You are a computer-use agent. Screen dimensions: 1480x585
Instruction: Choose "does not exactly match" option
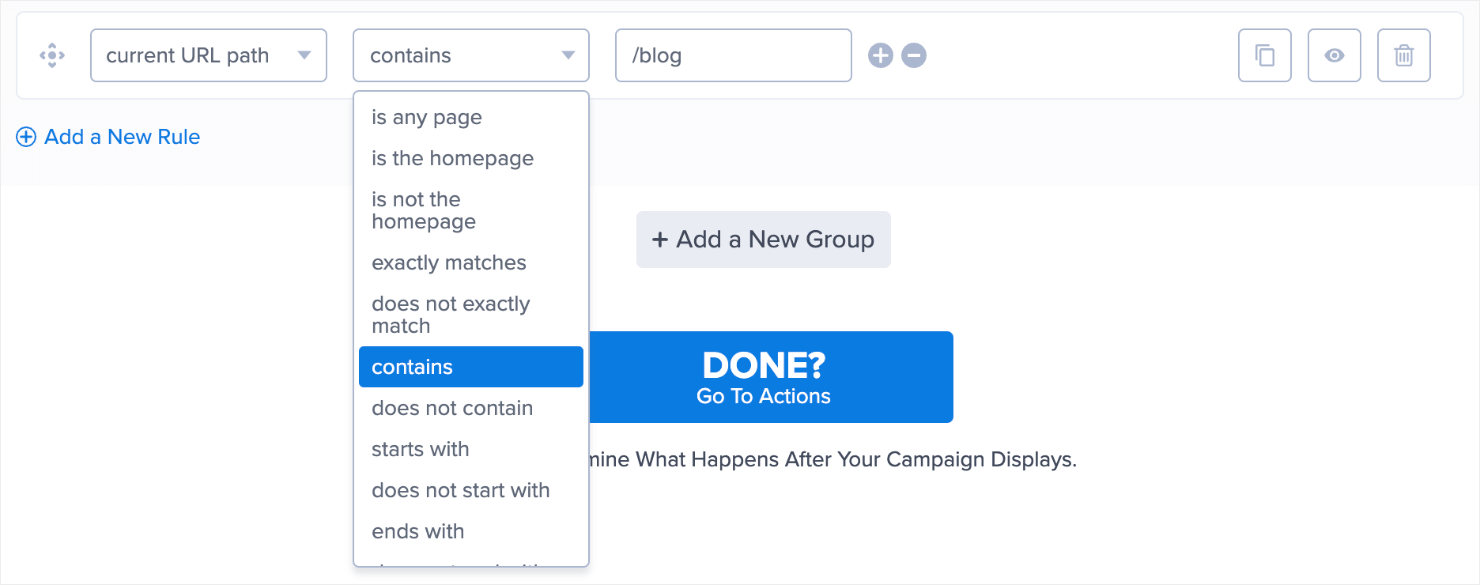coord(451,314)
